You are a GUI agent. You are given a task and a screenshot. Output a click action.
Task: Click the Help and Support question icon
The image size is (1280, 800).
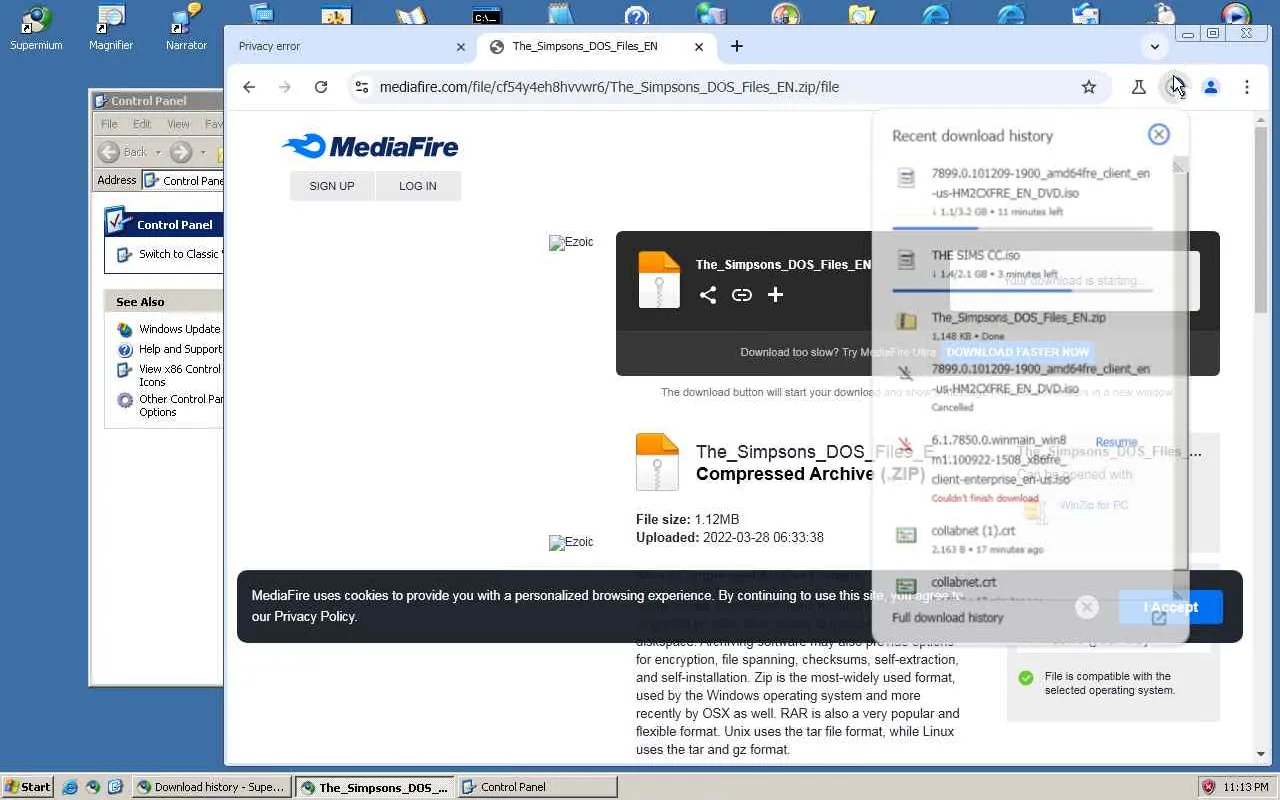click(x=125, y=350)
